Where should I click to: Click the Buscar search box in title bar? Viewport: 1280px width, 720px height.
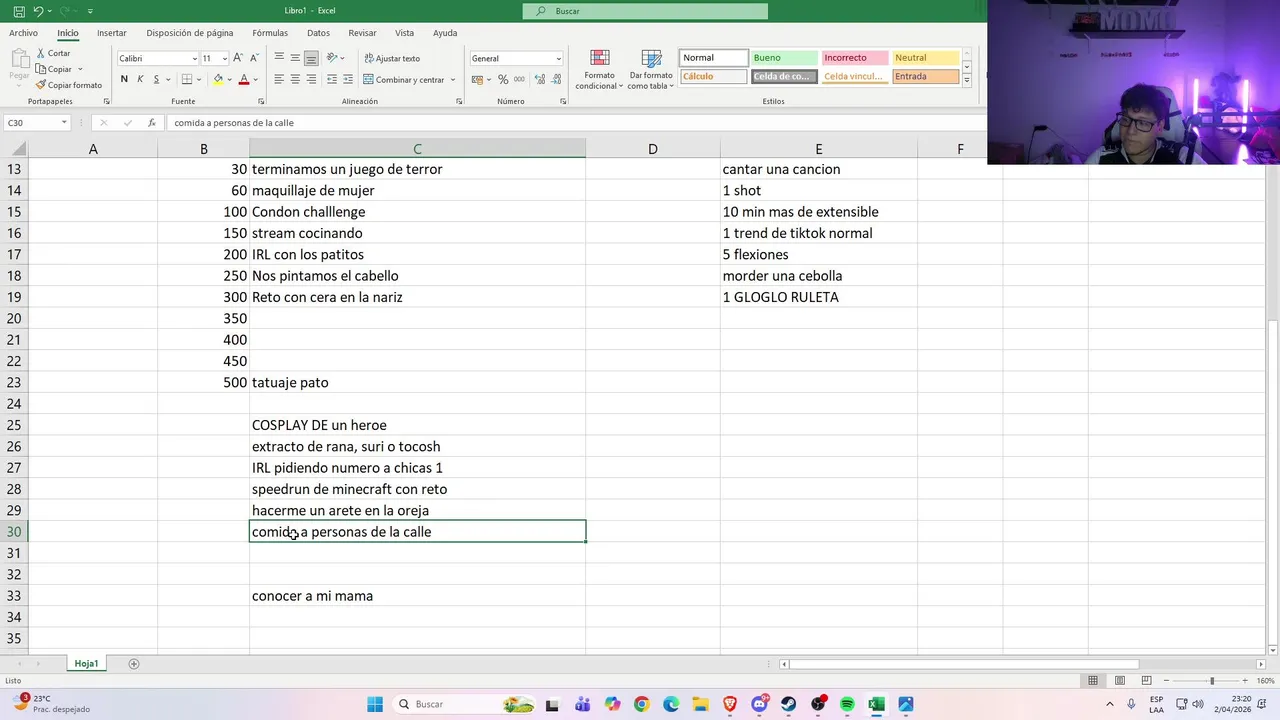[x=645, y=11]
